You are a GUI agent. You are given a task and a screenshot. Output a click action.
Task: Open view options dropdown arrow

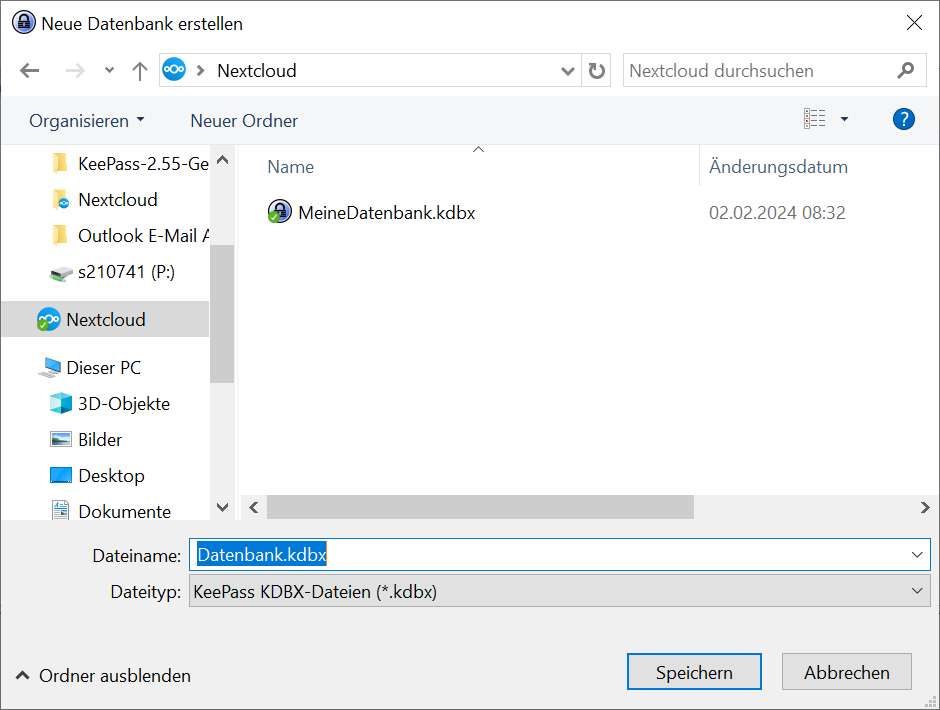[x=844, y=119]
